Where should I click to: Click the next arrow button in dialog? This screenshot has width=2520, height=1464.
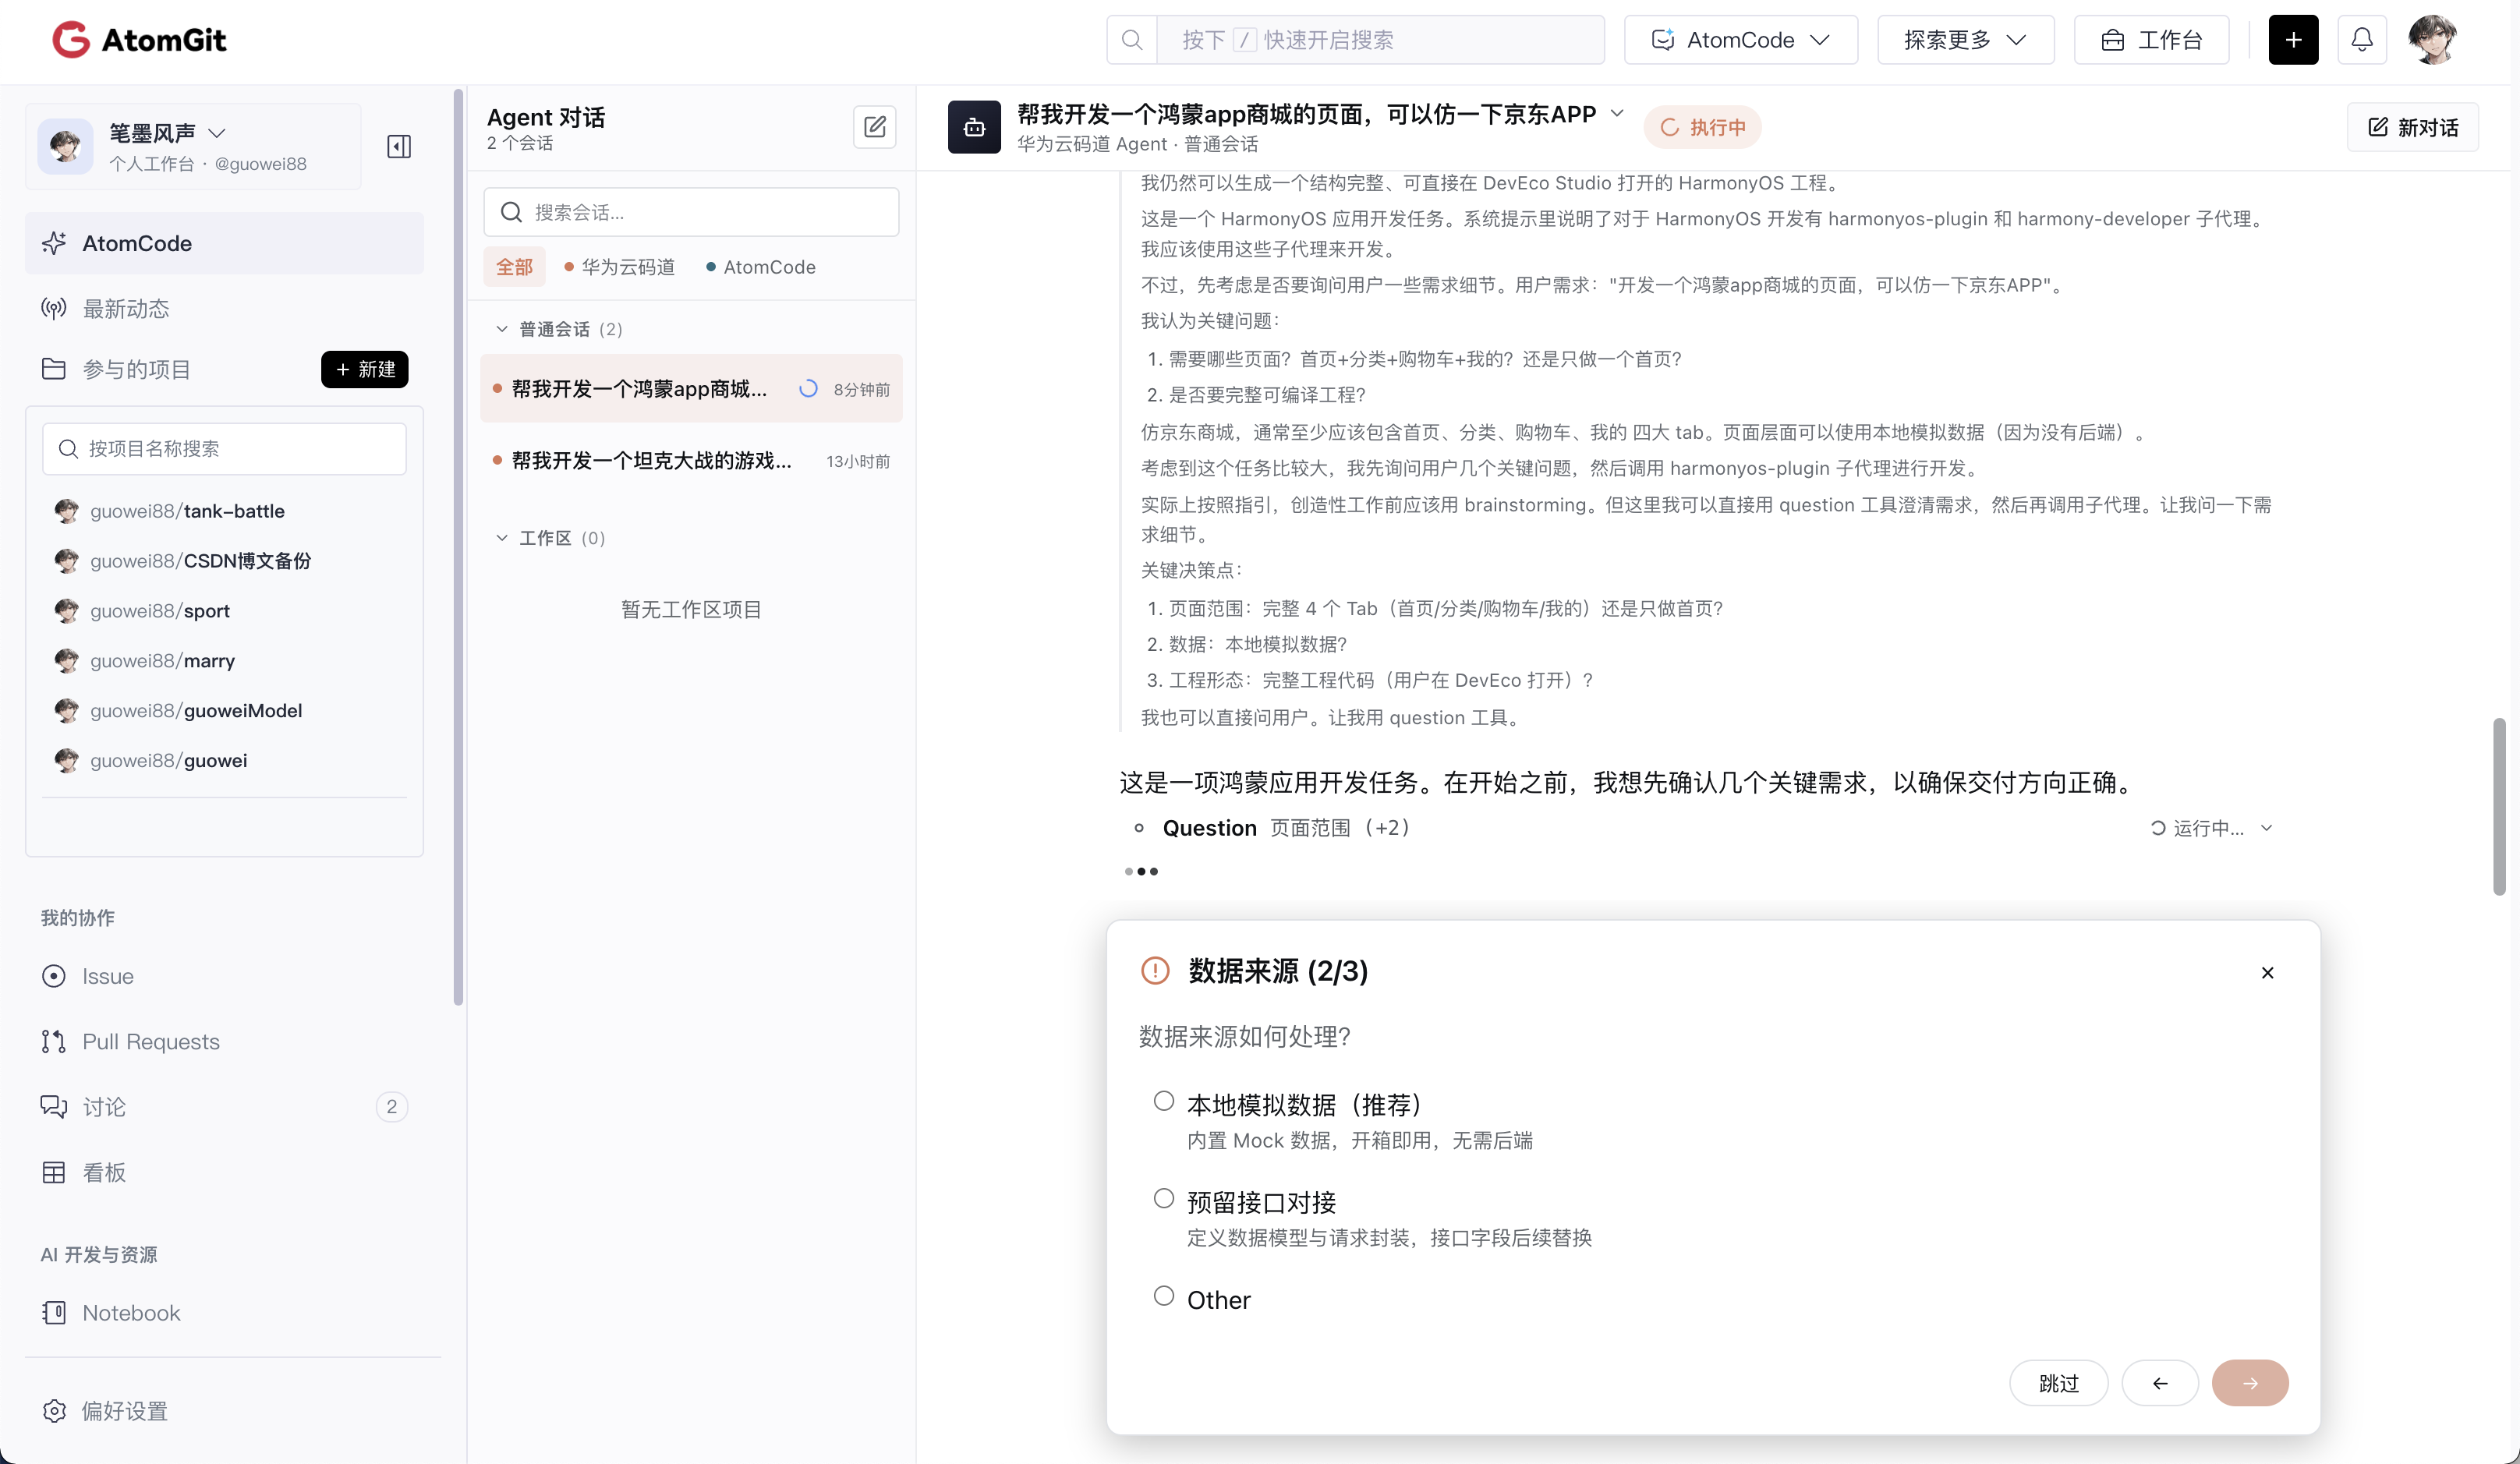pyautogui.click(x=2250, y=1383)
